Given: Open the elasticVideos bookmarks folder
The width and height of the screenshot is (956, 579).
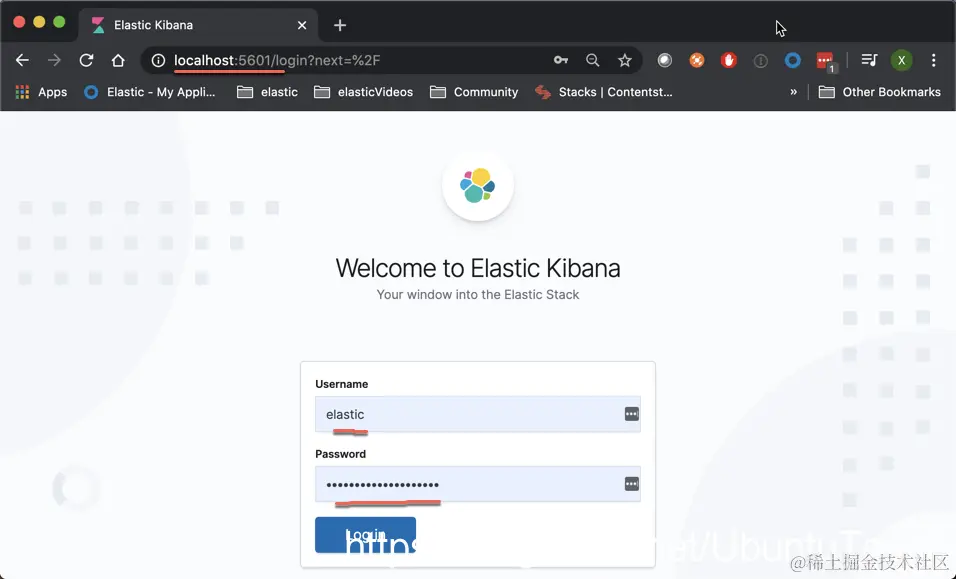Looking at the screenshot, I should point(363,92).
